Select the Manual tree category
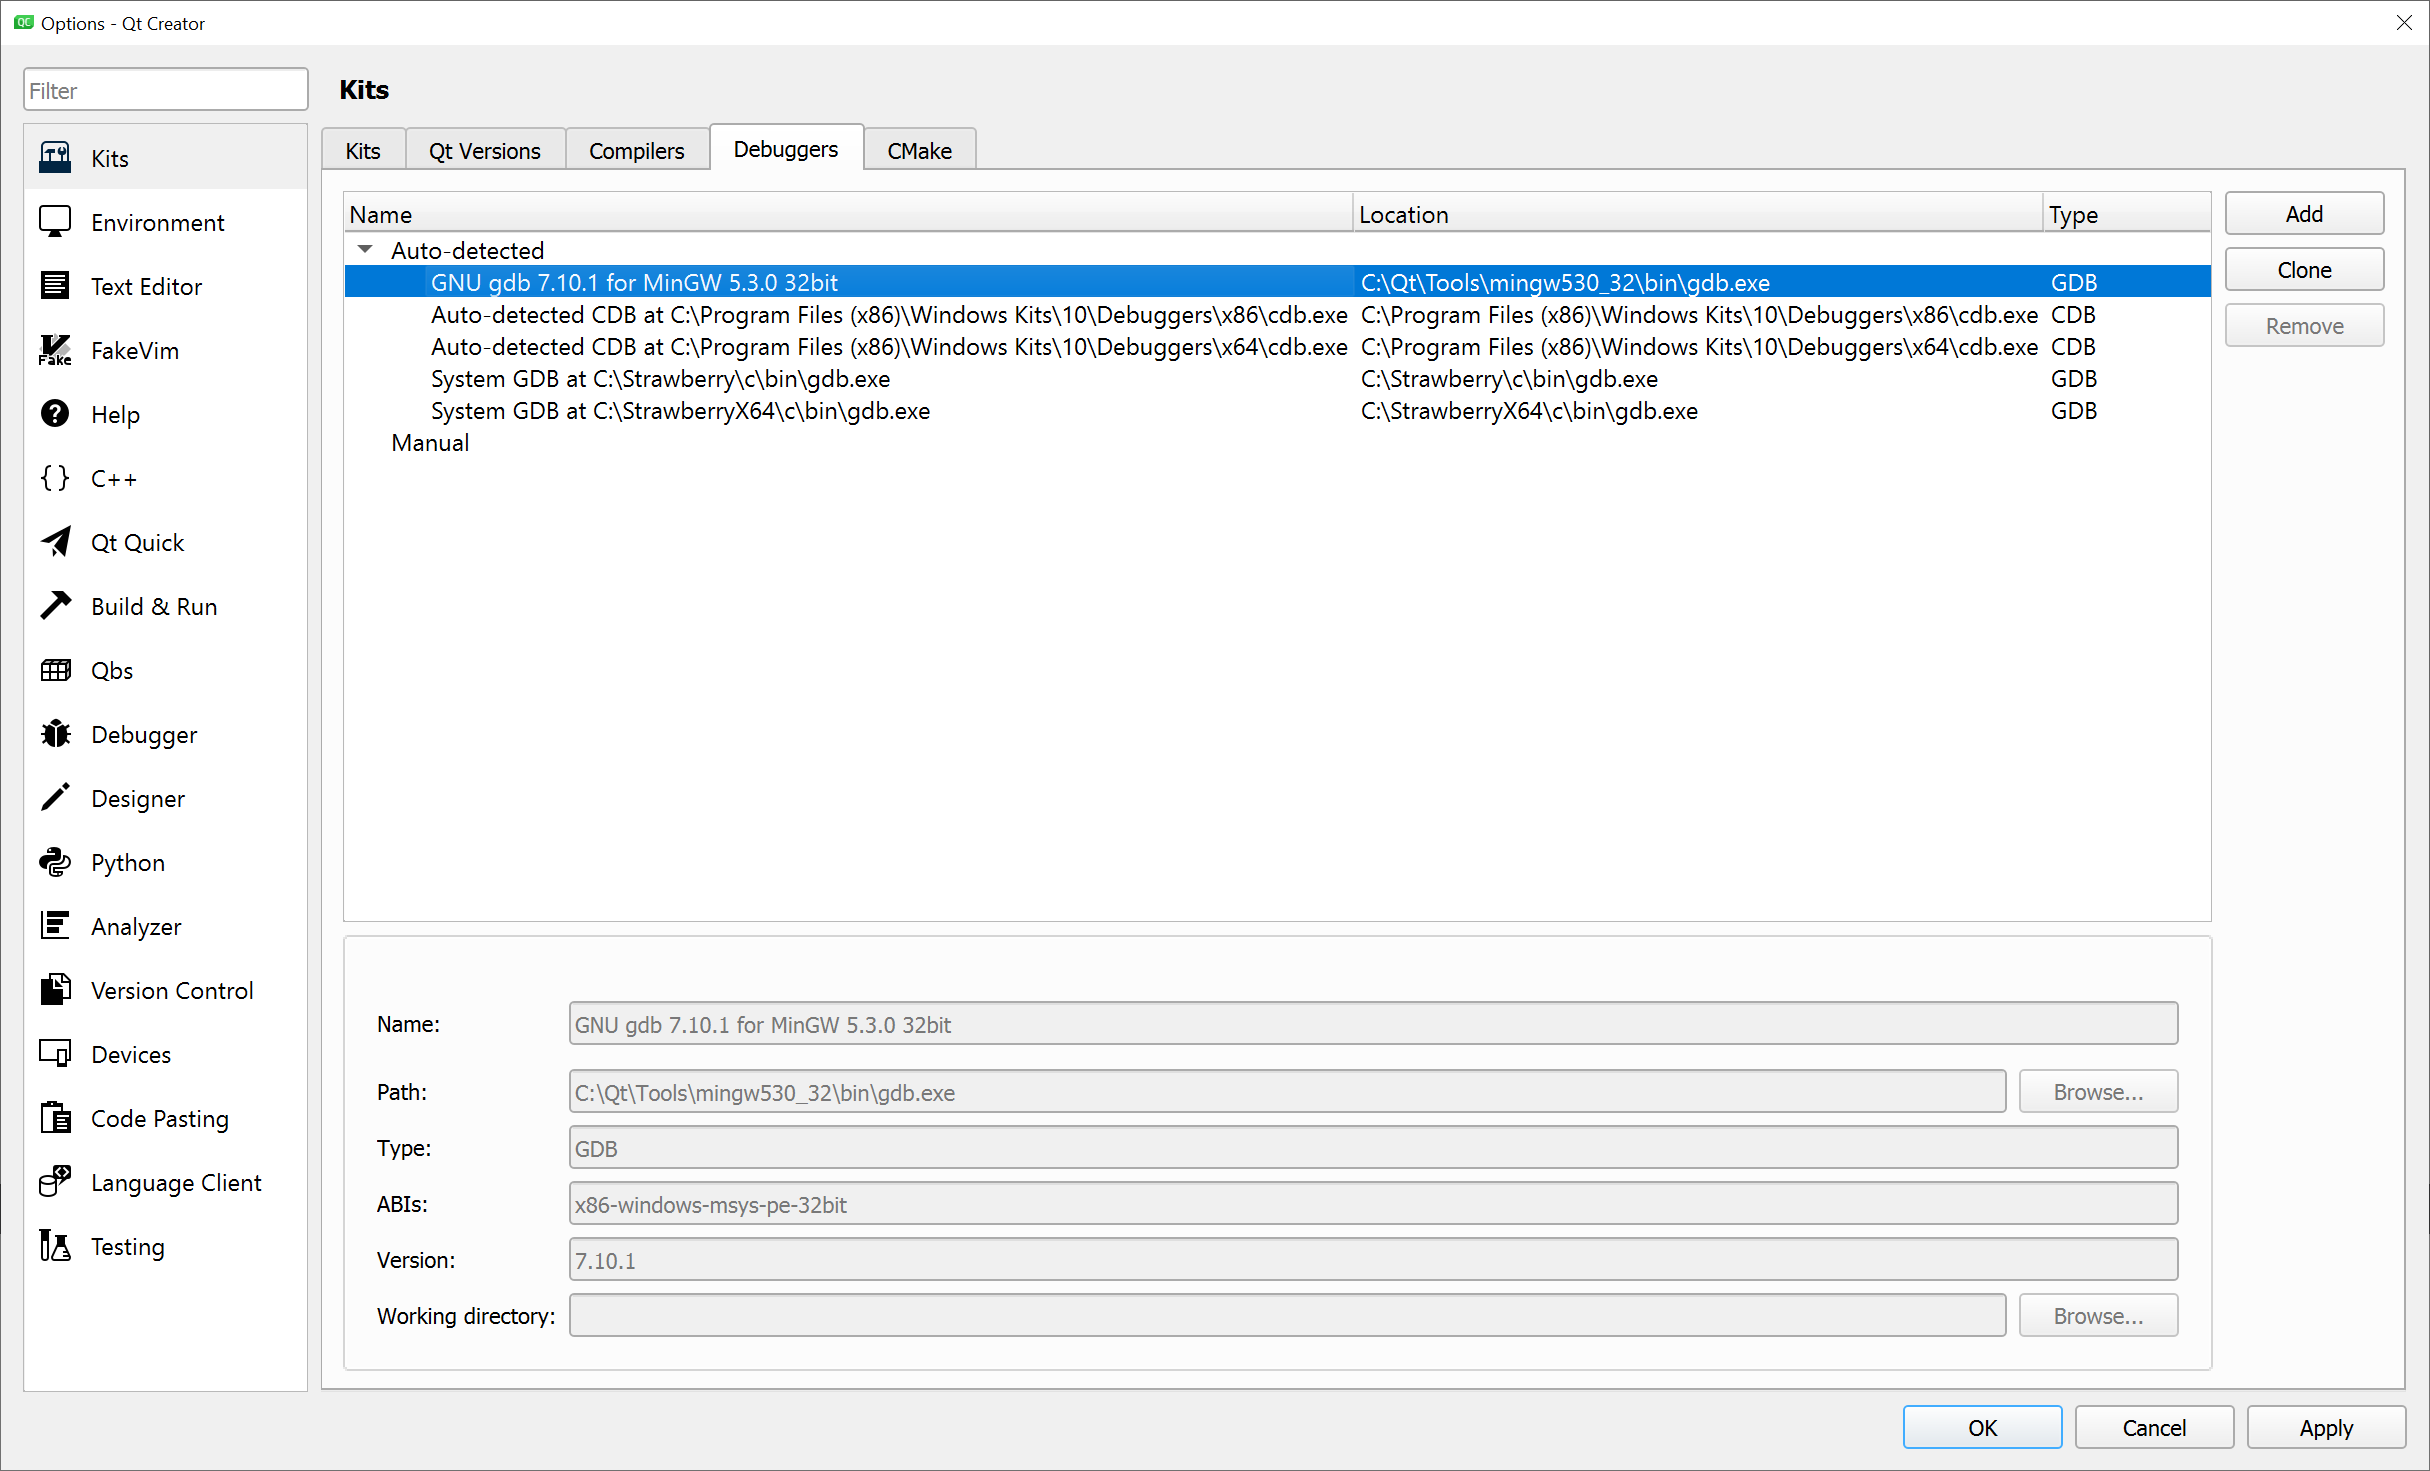 click(430, 443)
